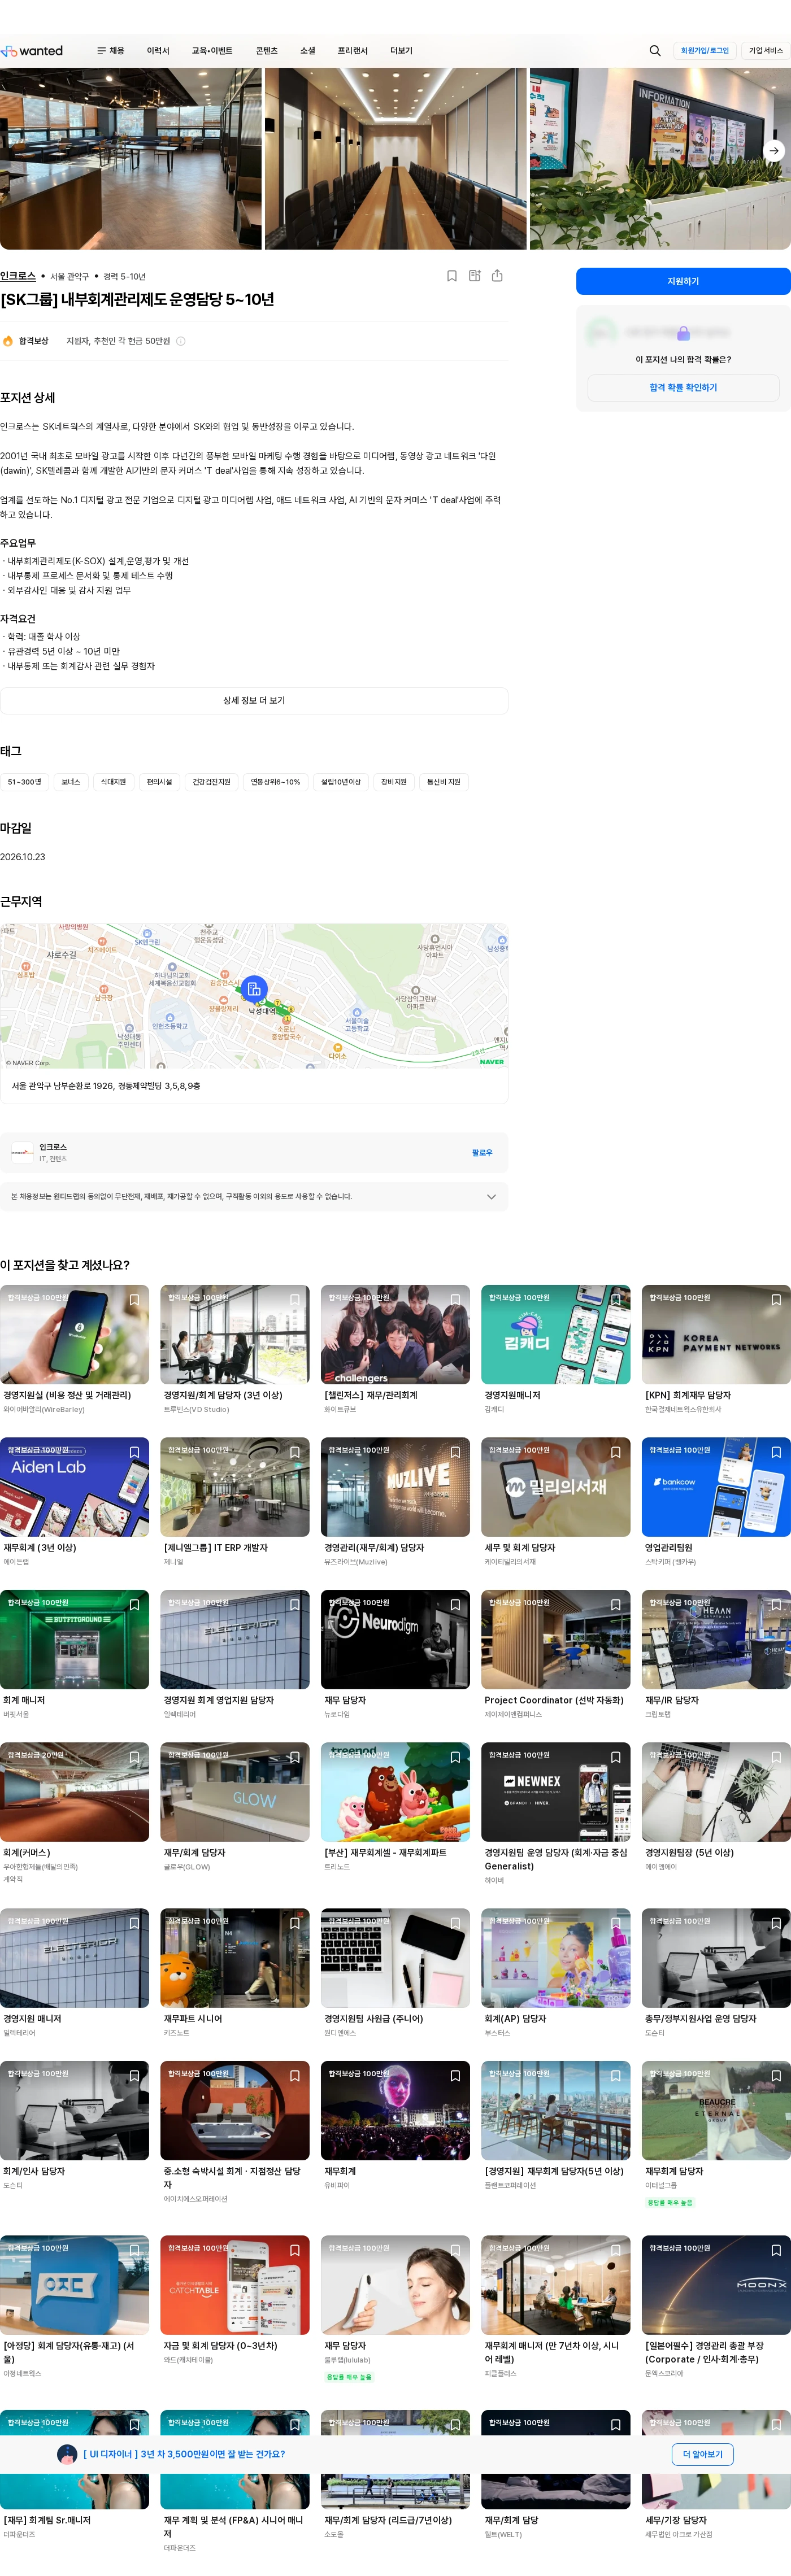The width and height of the screenshot is (791, 2576).
Task: Open the 더보기 navigation menu
Action: [401, 51]
